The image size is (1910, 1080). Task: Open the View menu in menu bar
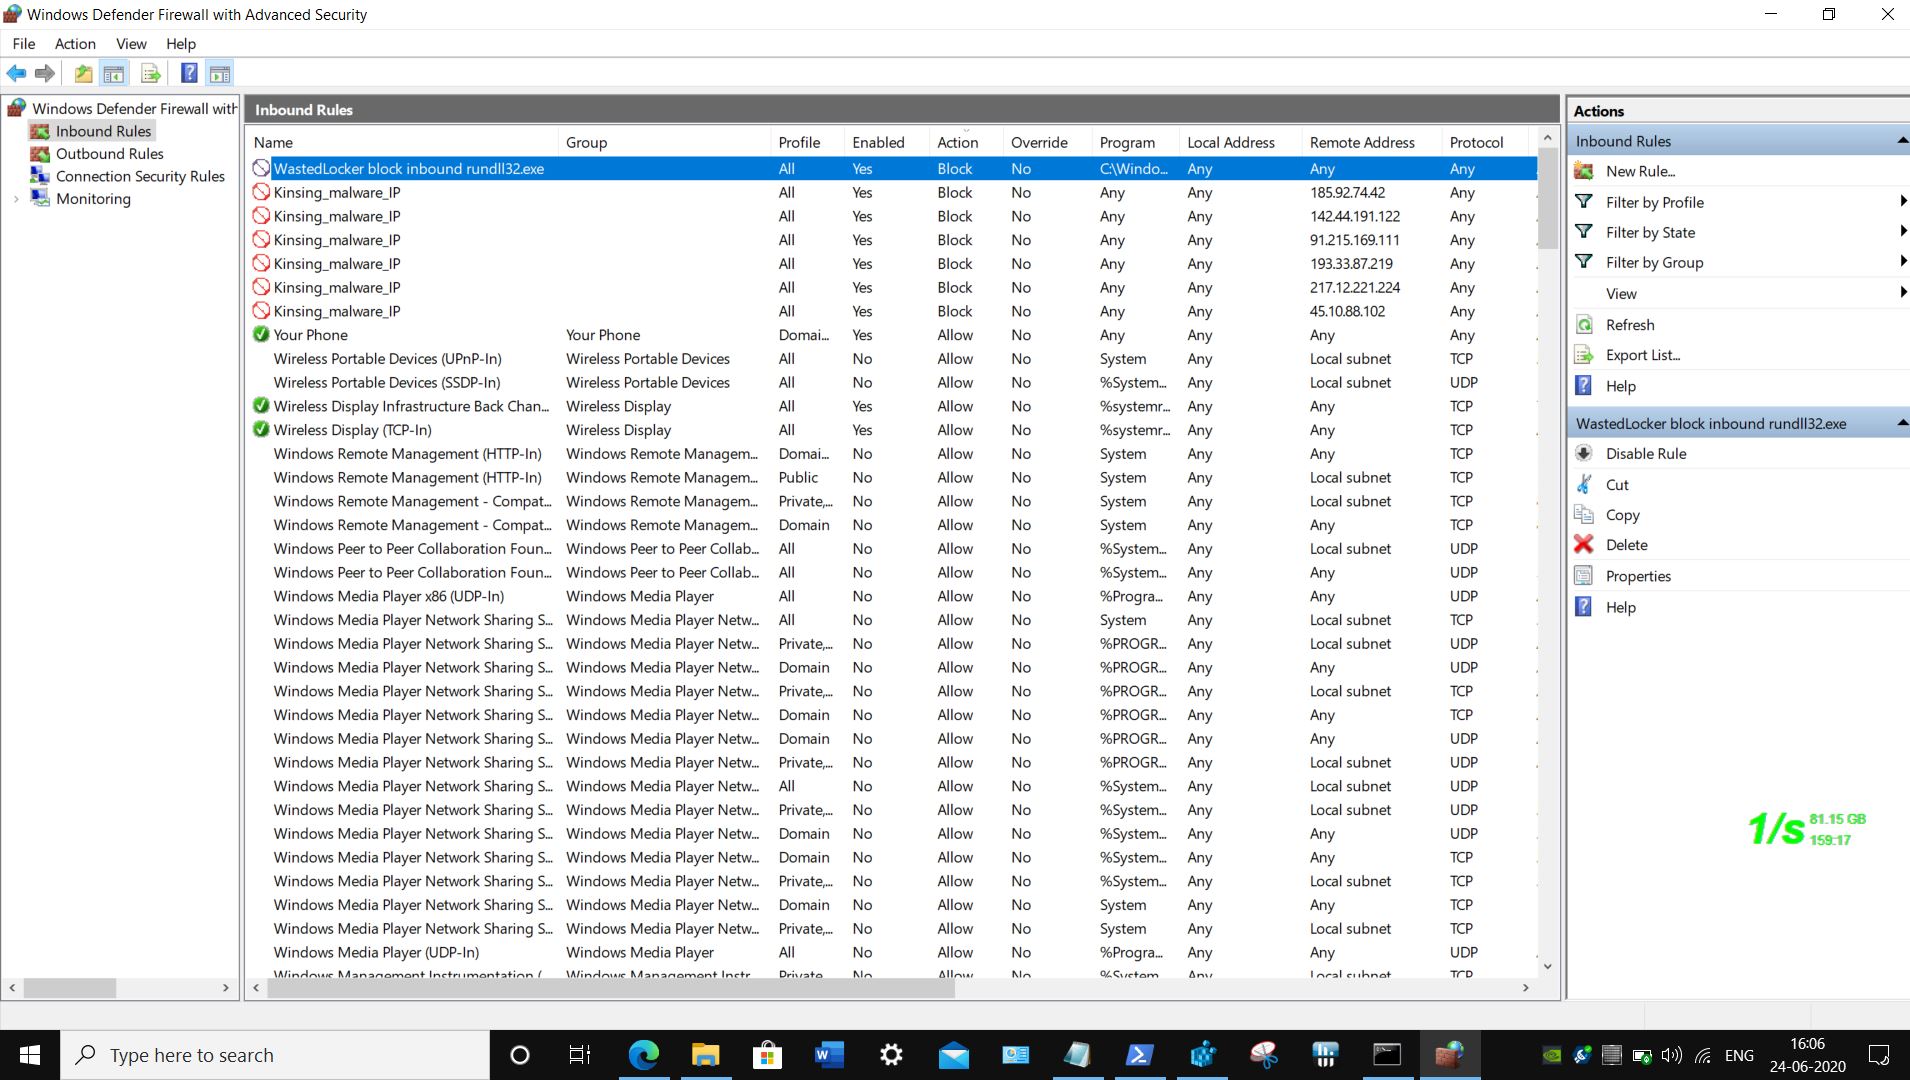click(131, 44)
